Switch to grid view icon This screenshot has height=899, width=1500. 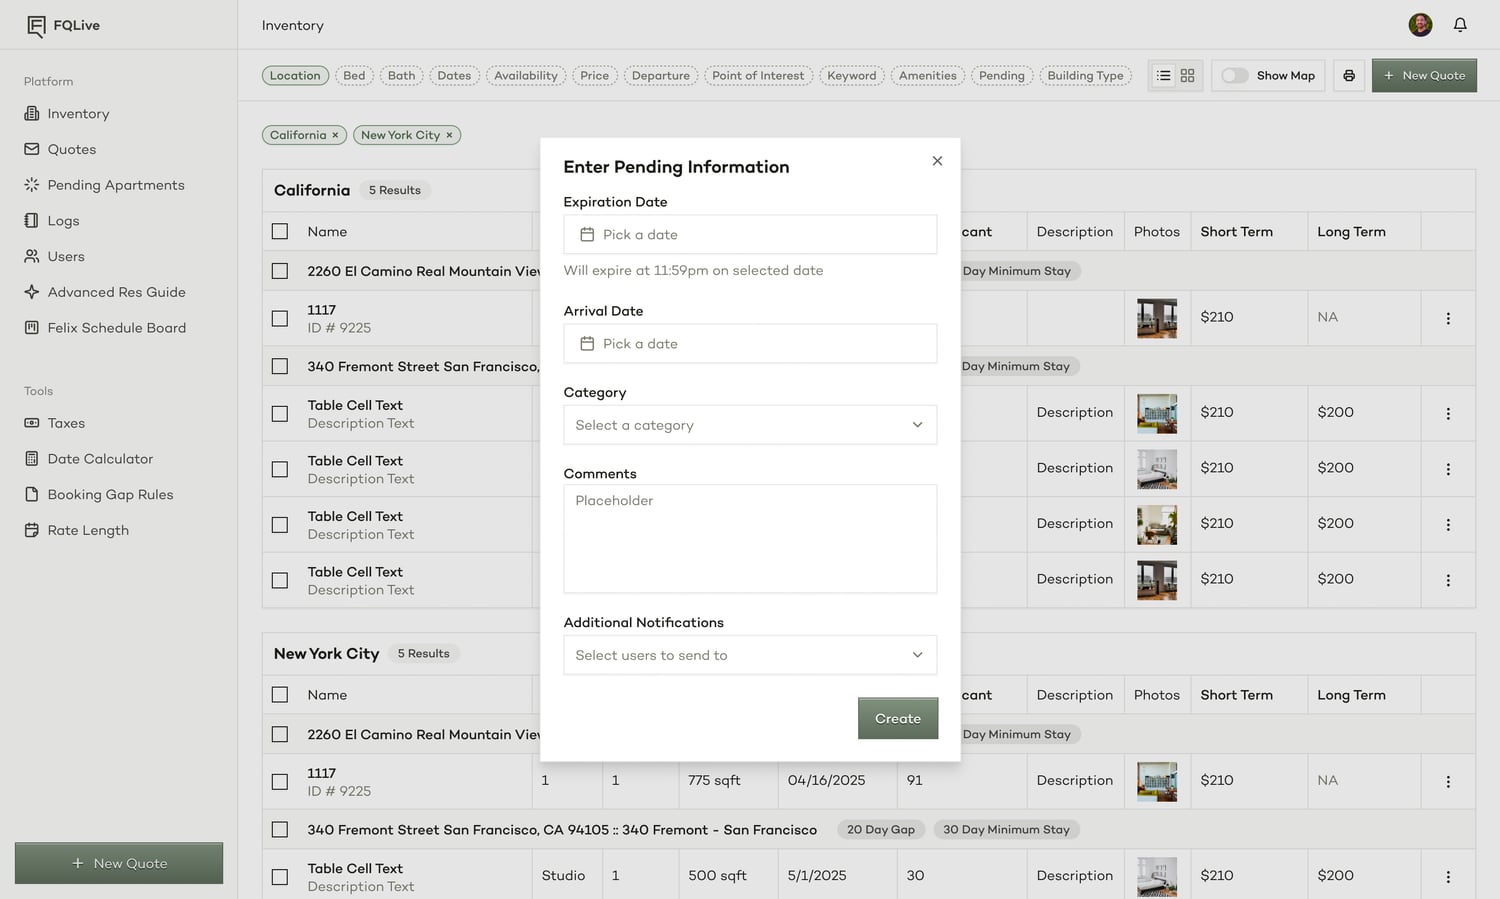(1188, 75)
